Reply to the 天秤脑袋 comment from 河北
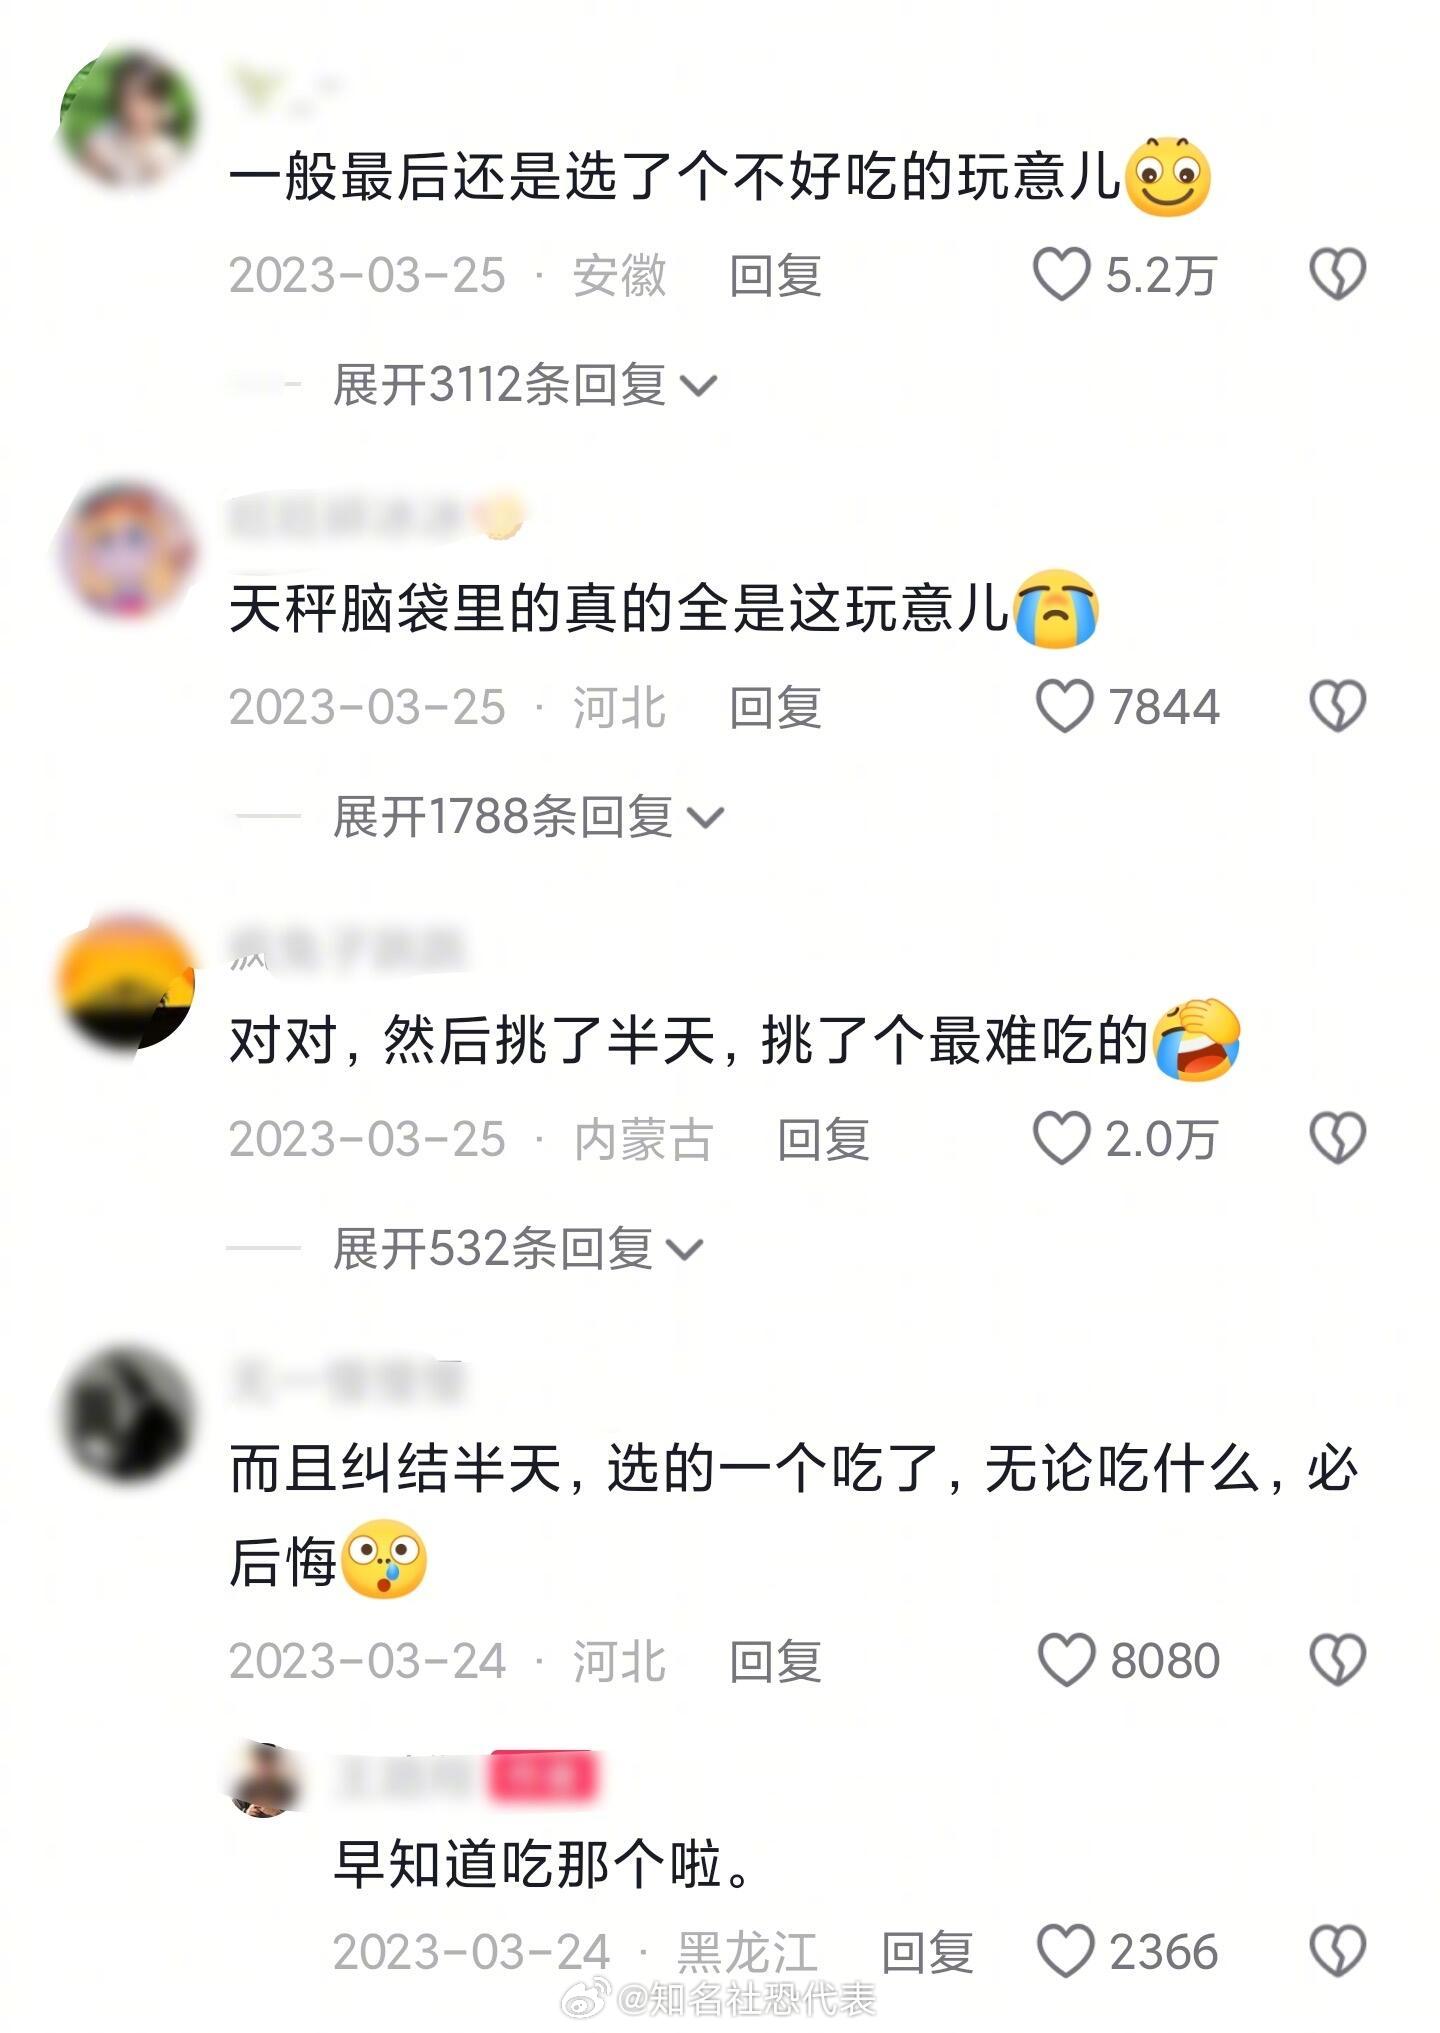Viewport: 1440px width, 2033px height. pyautogui.click(x=776, y=707)
